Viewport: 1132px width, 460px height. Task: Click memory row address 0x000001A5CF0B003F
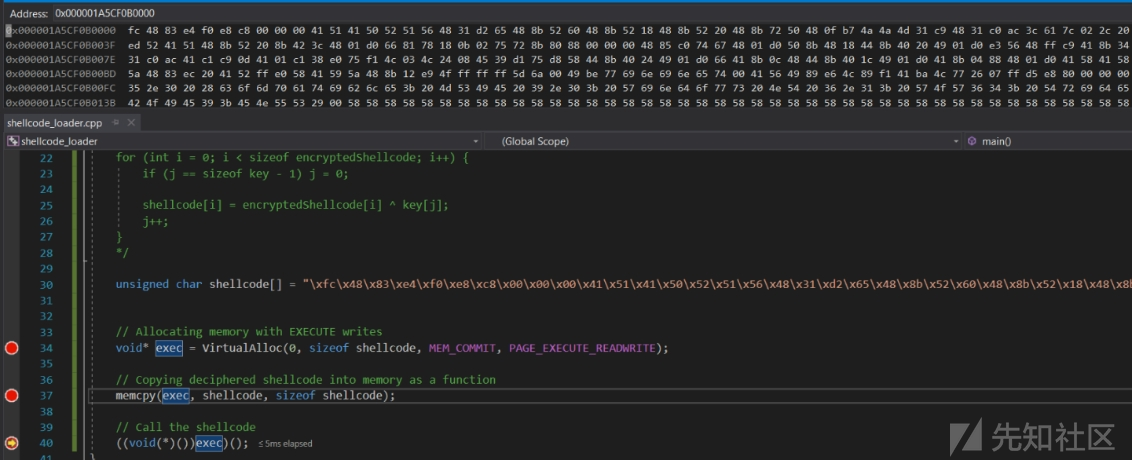point(61,45)
